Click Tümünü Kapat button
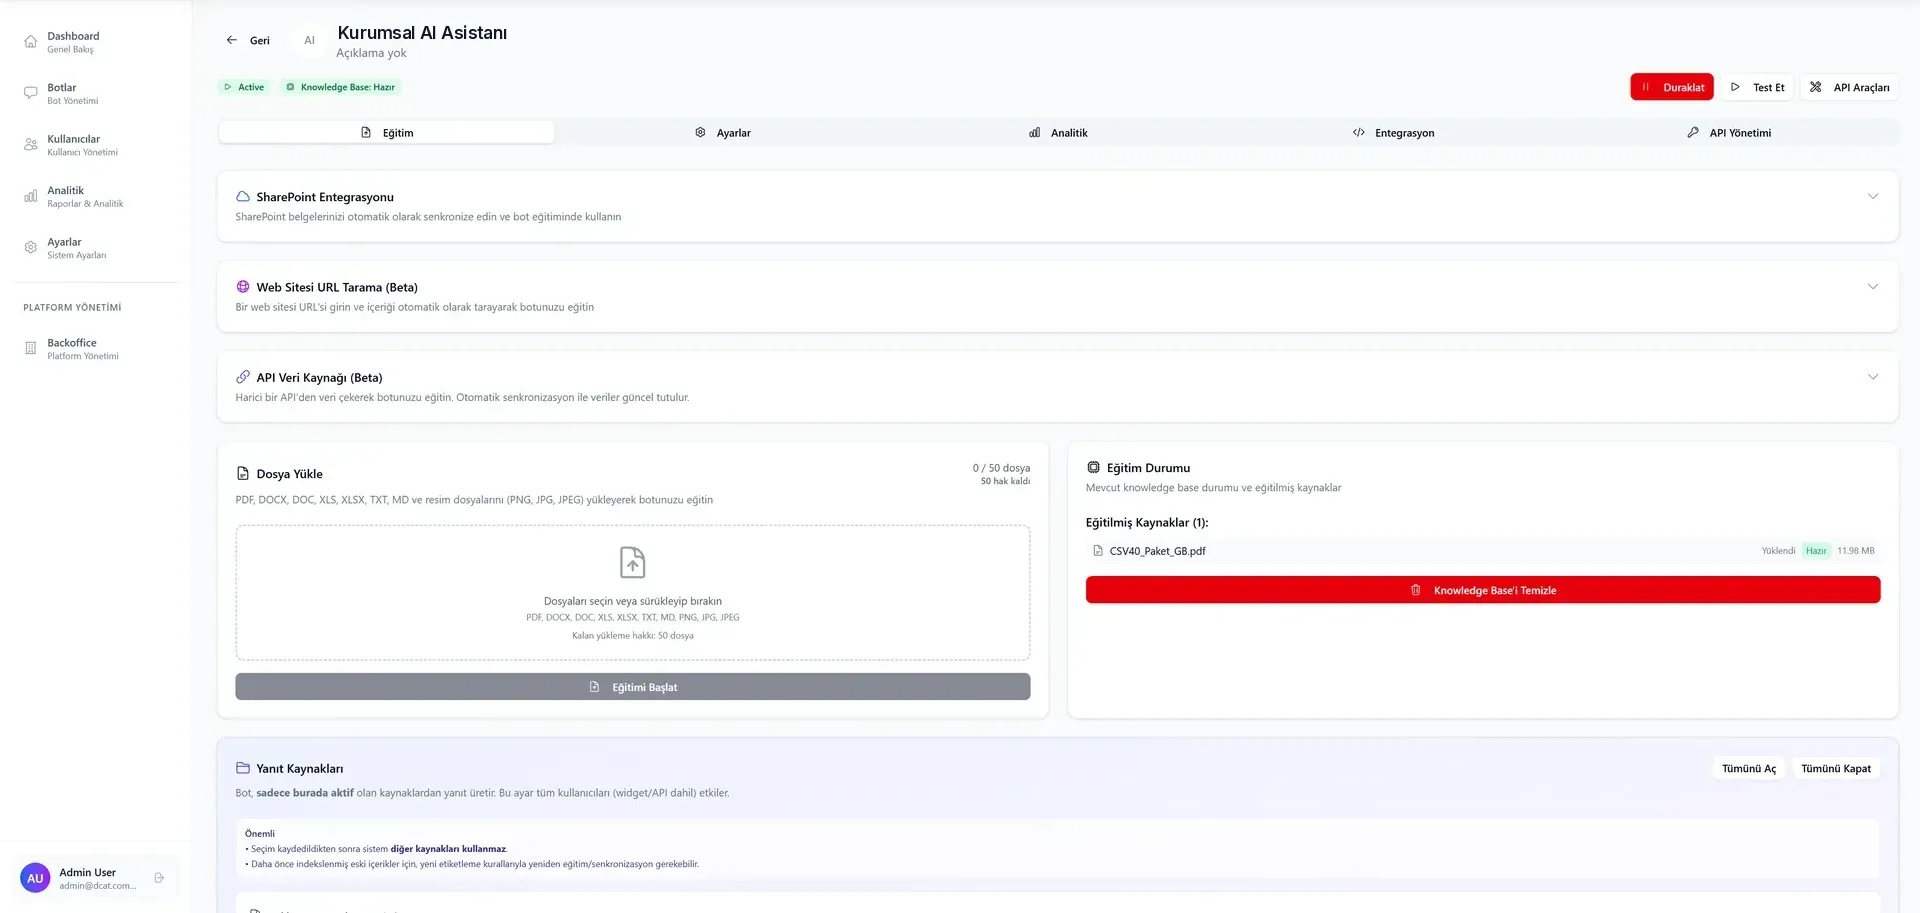Viewport: 1920px width, 913px height. coord(1836,768)
